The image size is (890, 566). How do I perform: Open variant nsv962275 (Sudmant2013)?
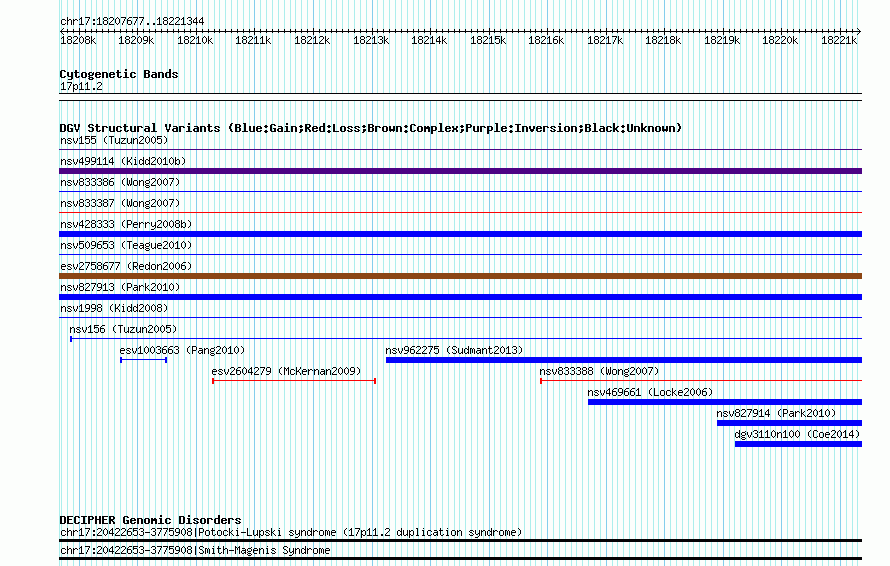click(454, 350)
